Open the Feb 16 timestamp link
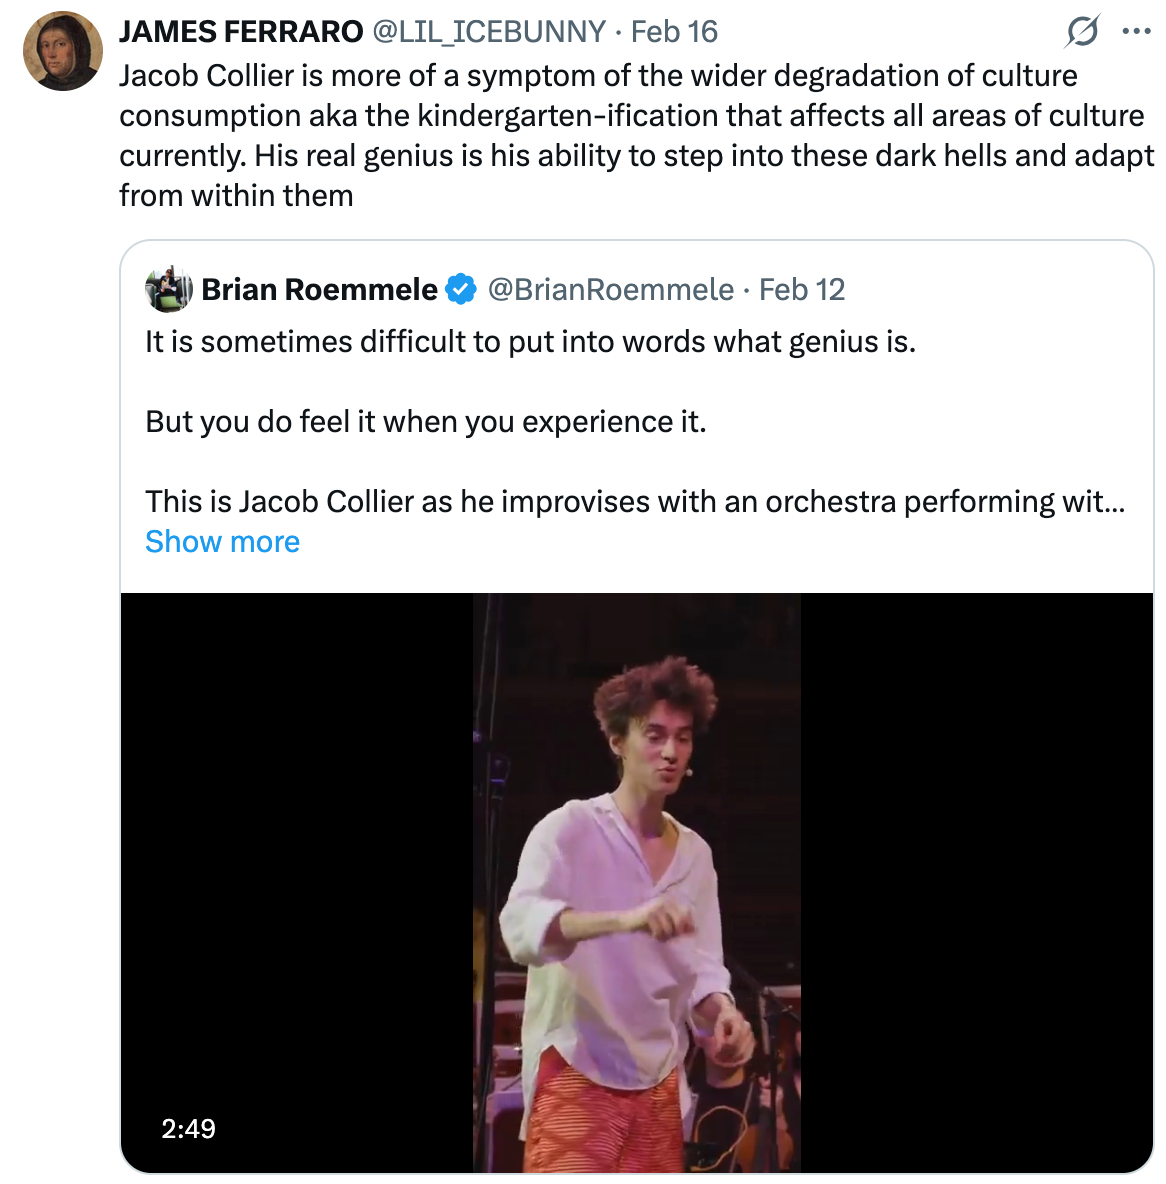This screenshot has width=1166, height=1184. (x=674, y=32)
